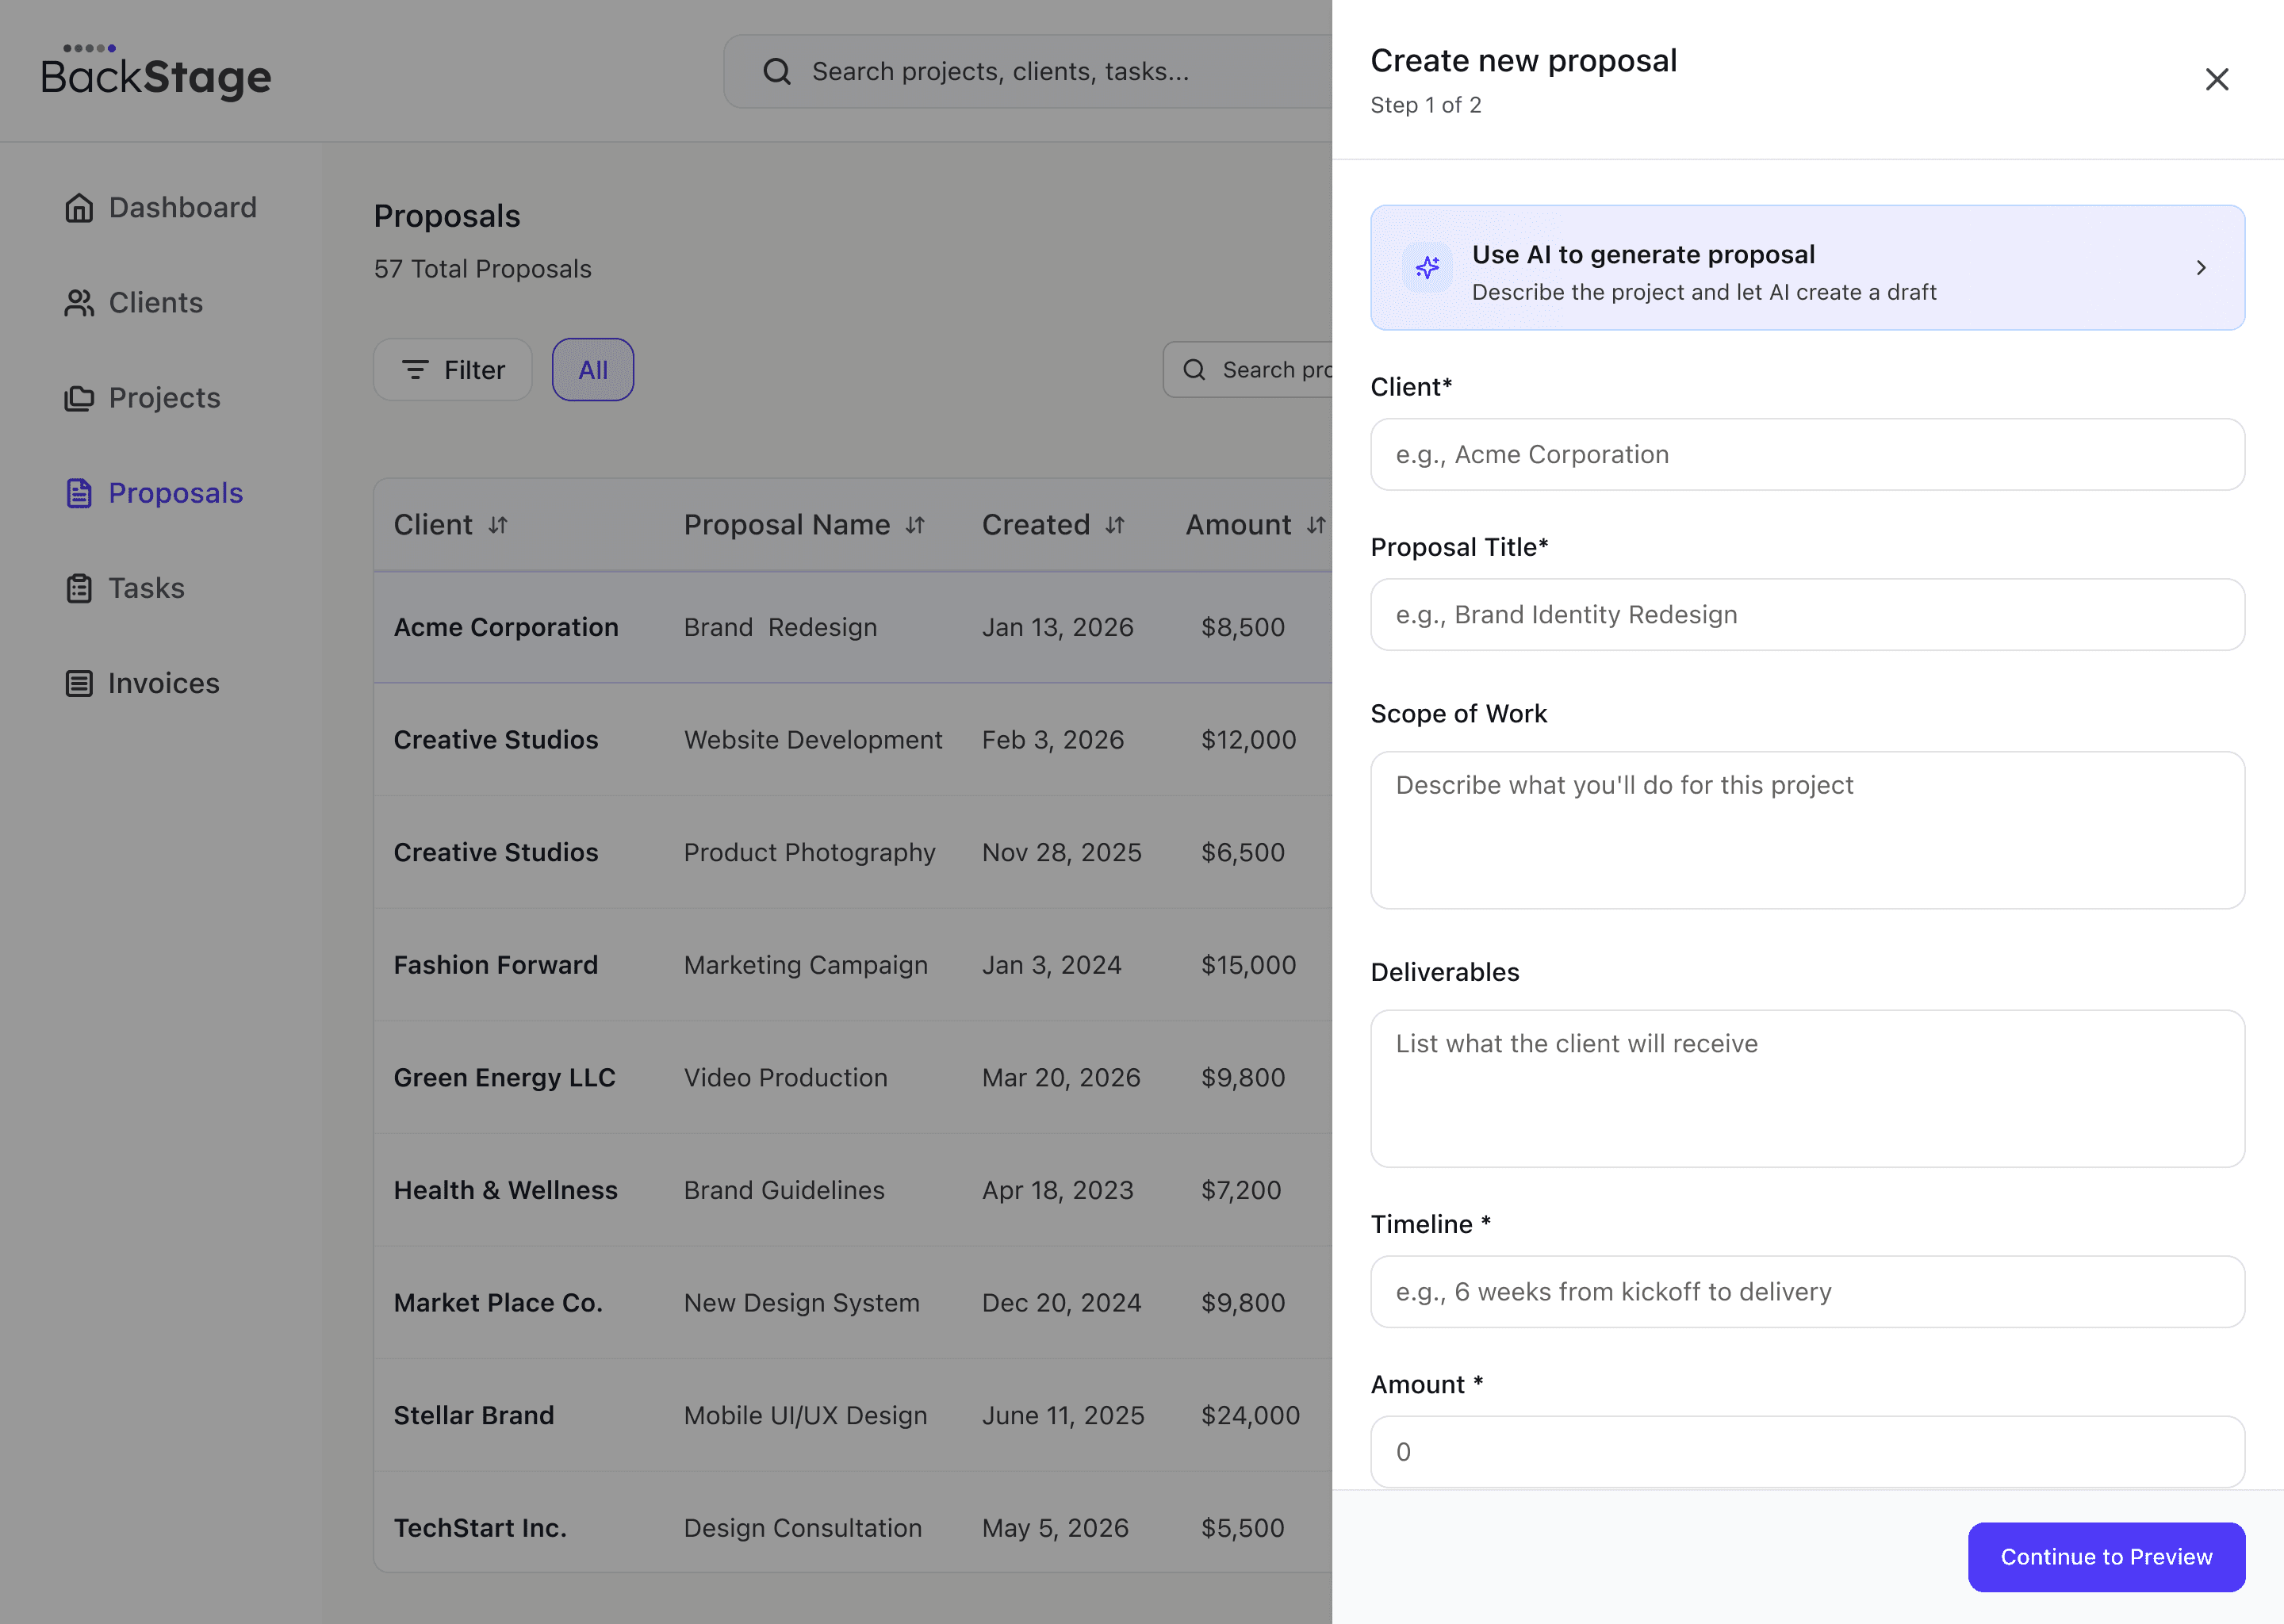This screenshot has height=1624, width=2284.
Task: Click the Proposals document icon
Action: (x=79, y=493)
